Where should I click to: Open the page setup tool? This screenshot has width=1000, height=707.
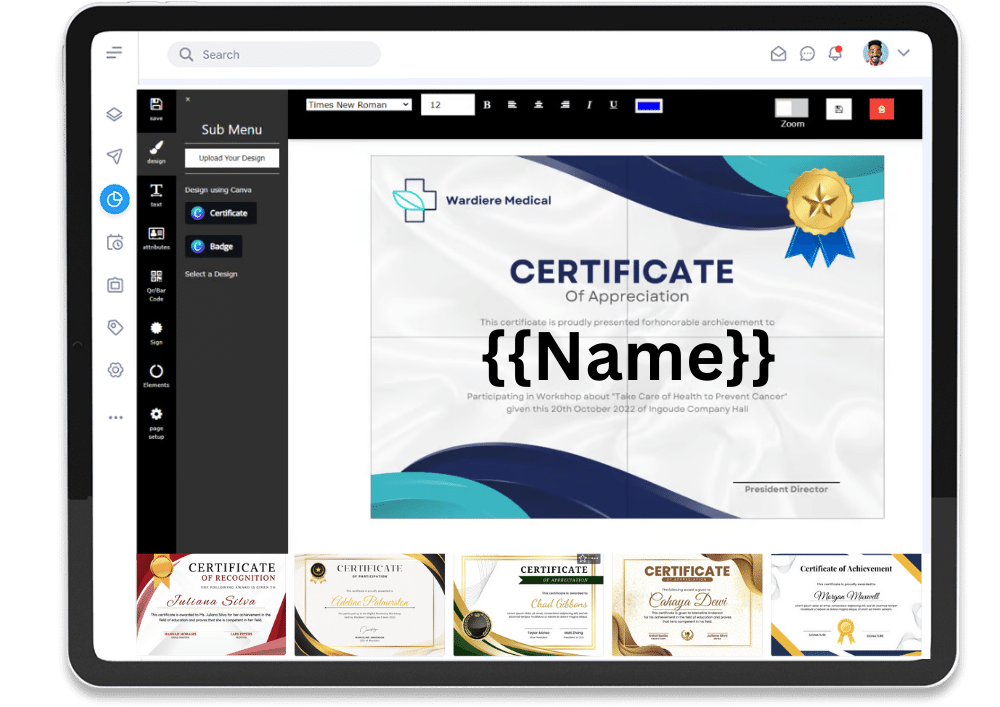click(x=156, y=423)
